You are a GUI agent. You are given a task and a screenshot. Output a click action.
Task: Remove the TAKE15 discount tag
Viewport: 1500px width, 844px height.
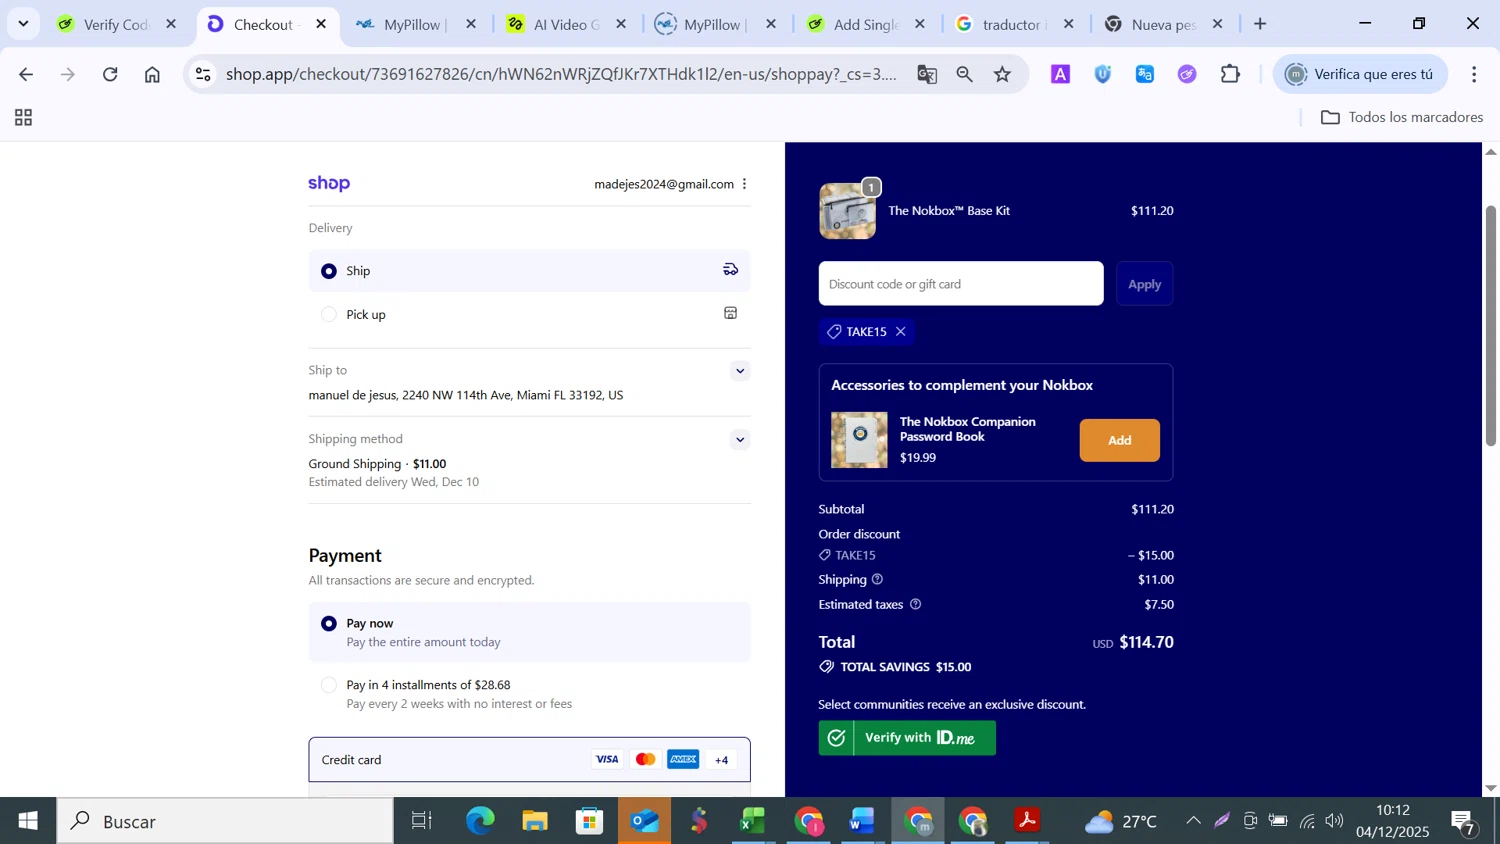[901, 332]
